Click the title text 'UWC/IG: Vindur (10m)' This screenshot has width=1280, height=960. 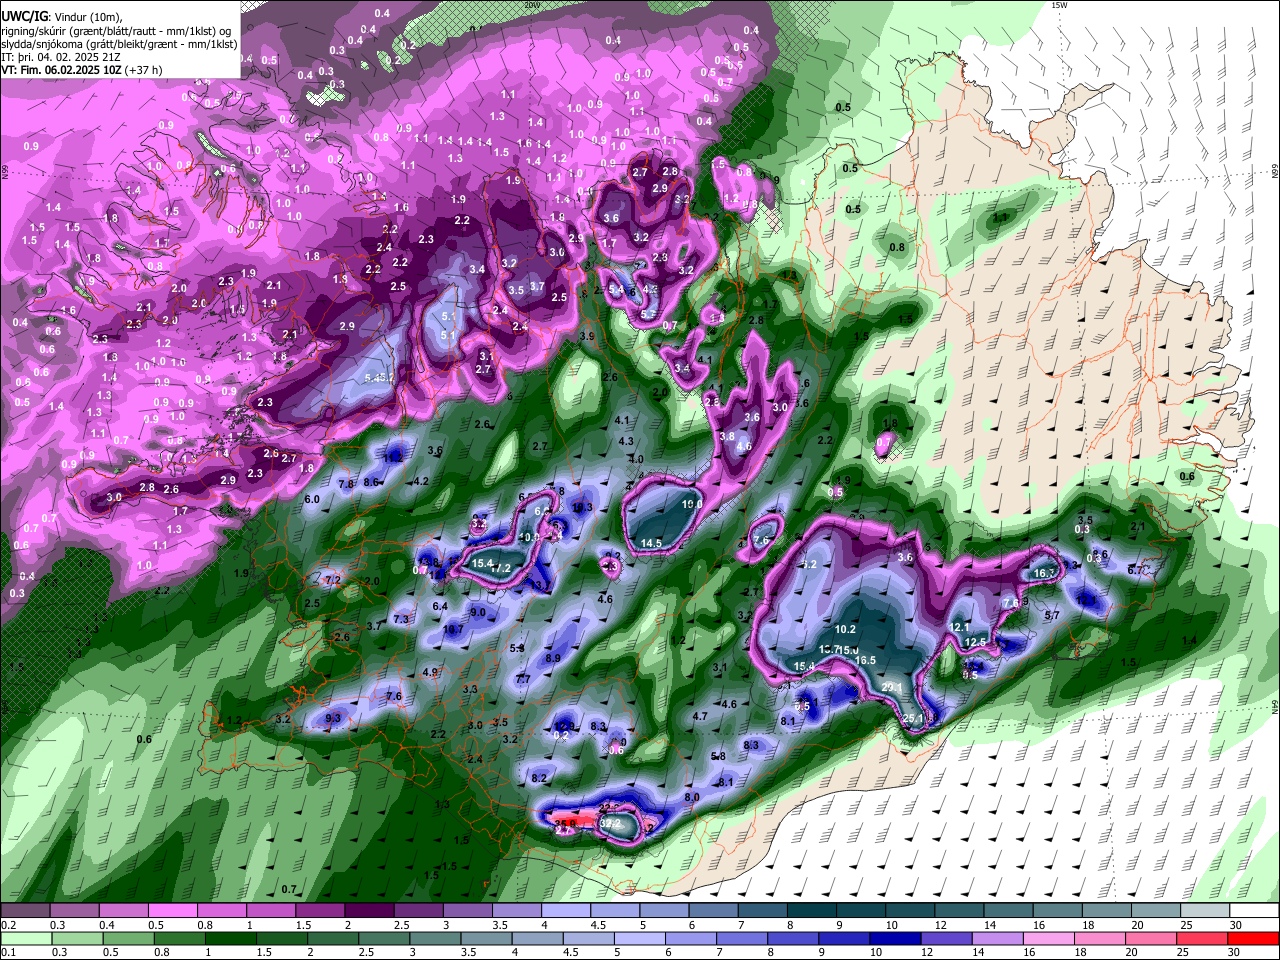point(59,17)
